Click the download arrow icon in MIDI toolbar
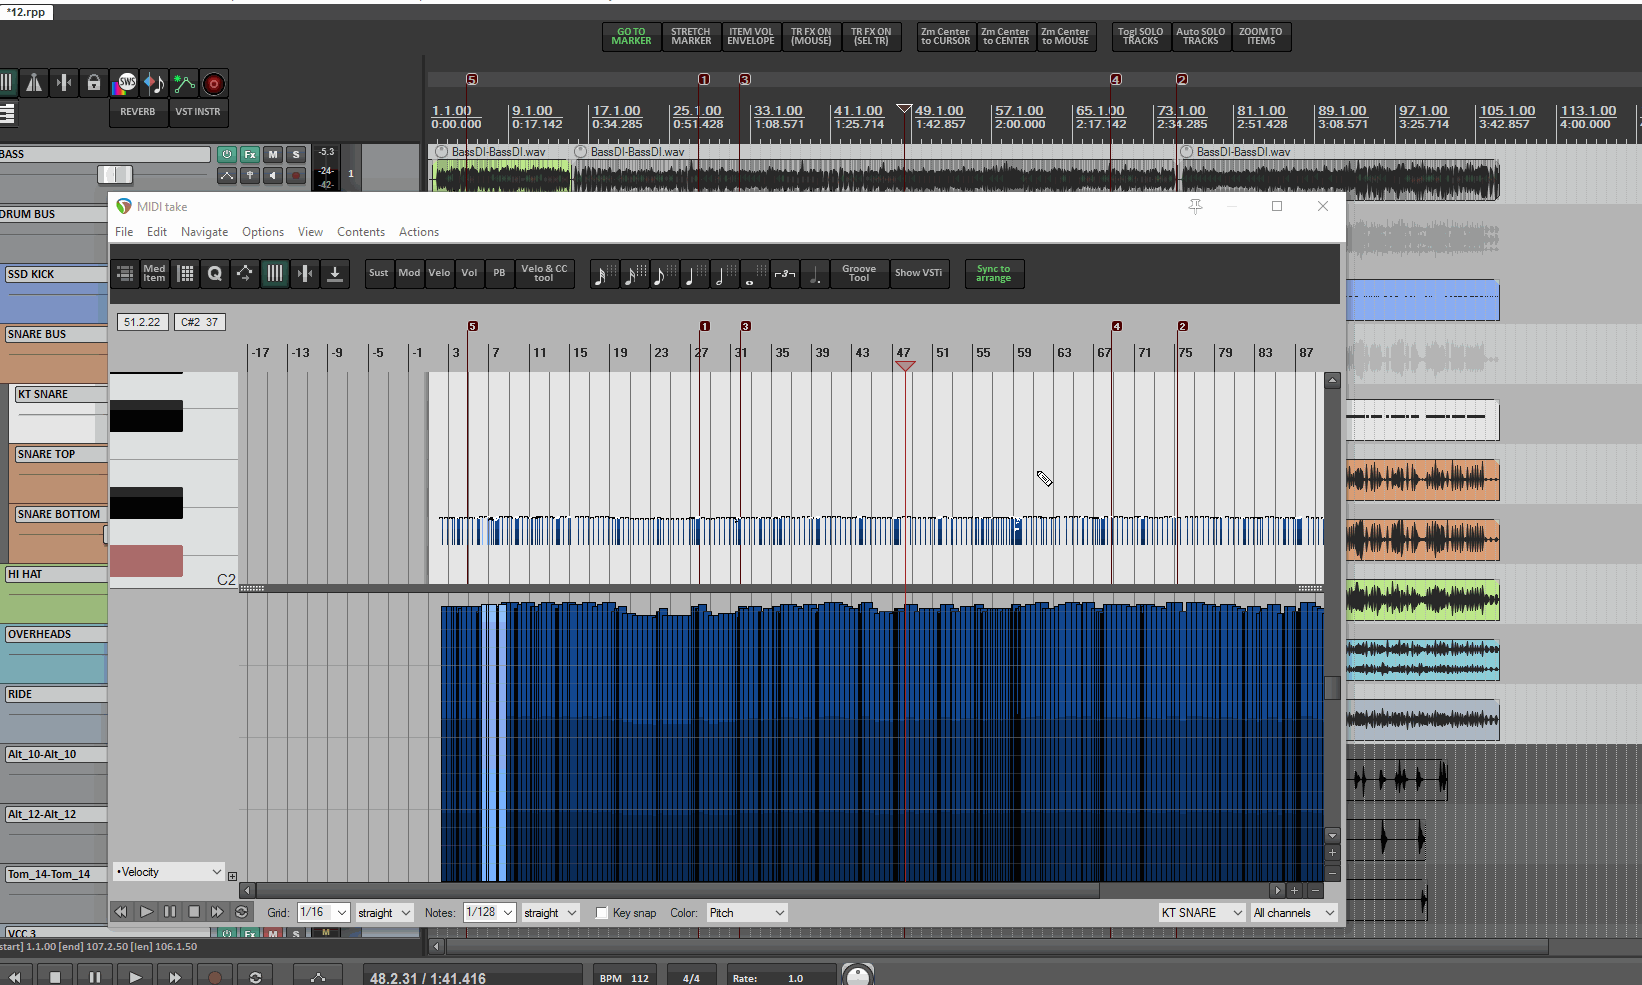Screen dimensions: 1642x985 335,273
